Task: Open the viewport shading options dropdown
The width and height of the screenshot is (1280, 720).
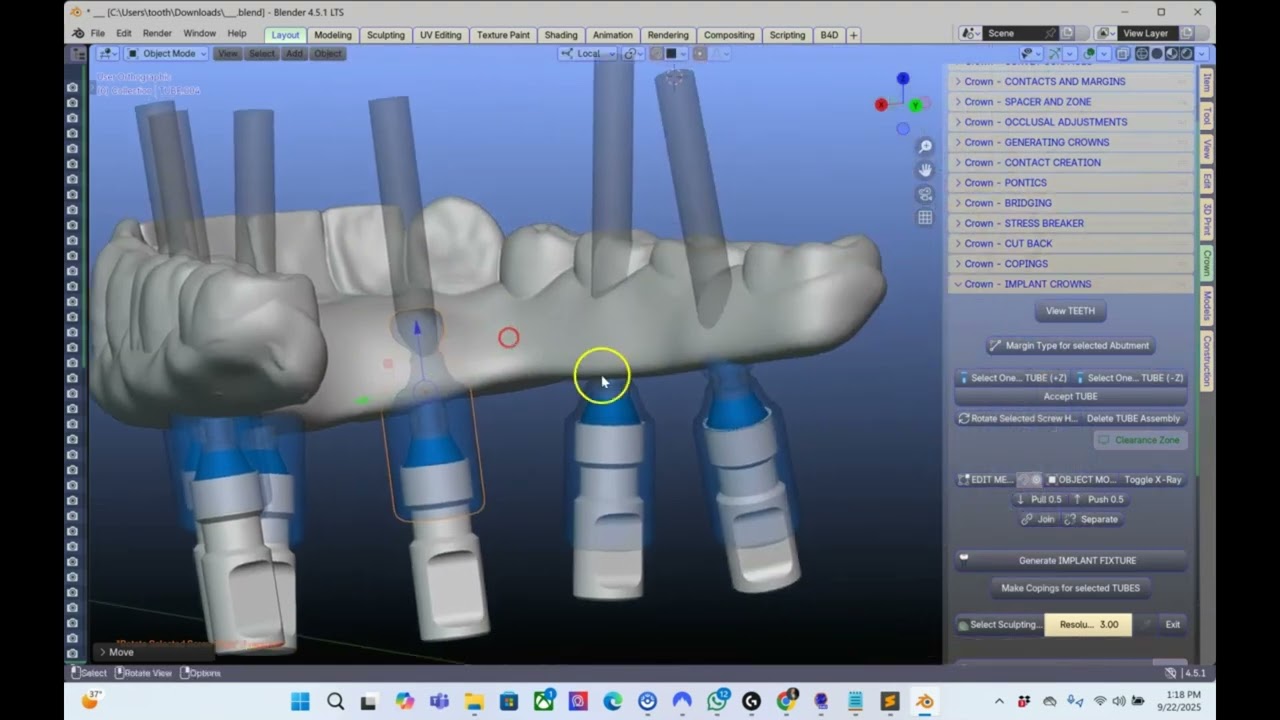Action: [1201, 54]
